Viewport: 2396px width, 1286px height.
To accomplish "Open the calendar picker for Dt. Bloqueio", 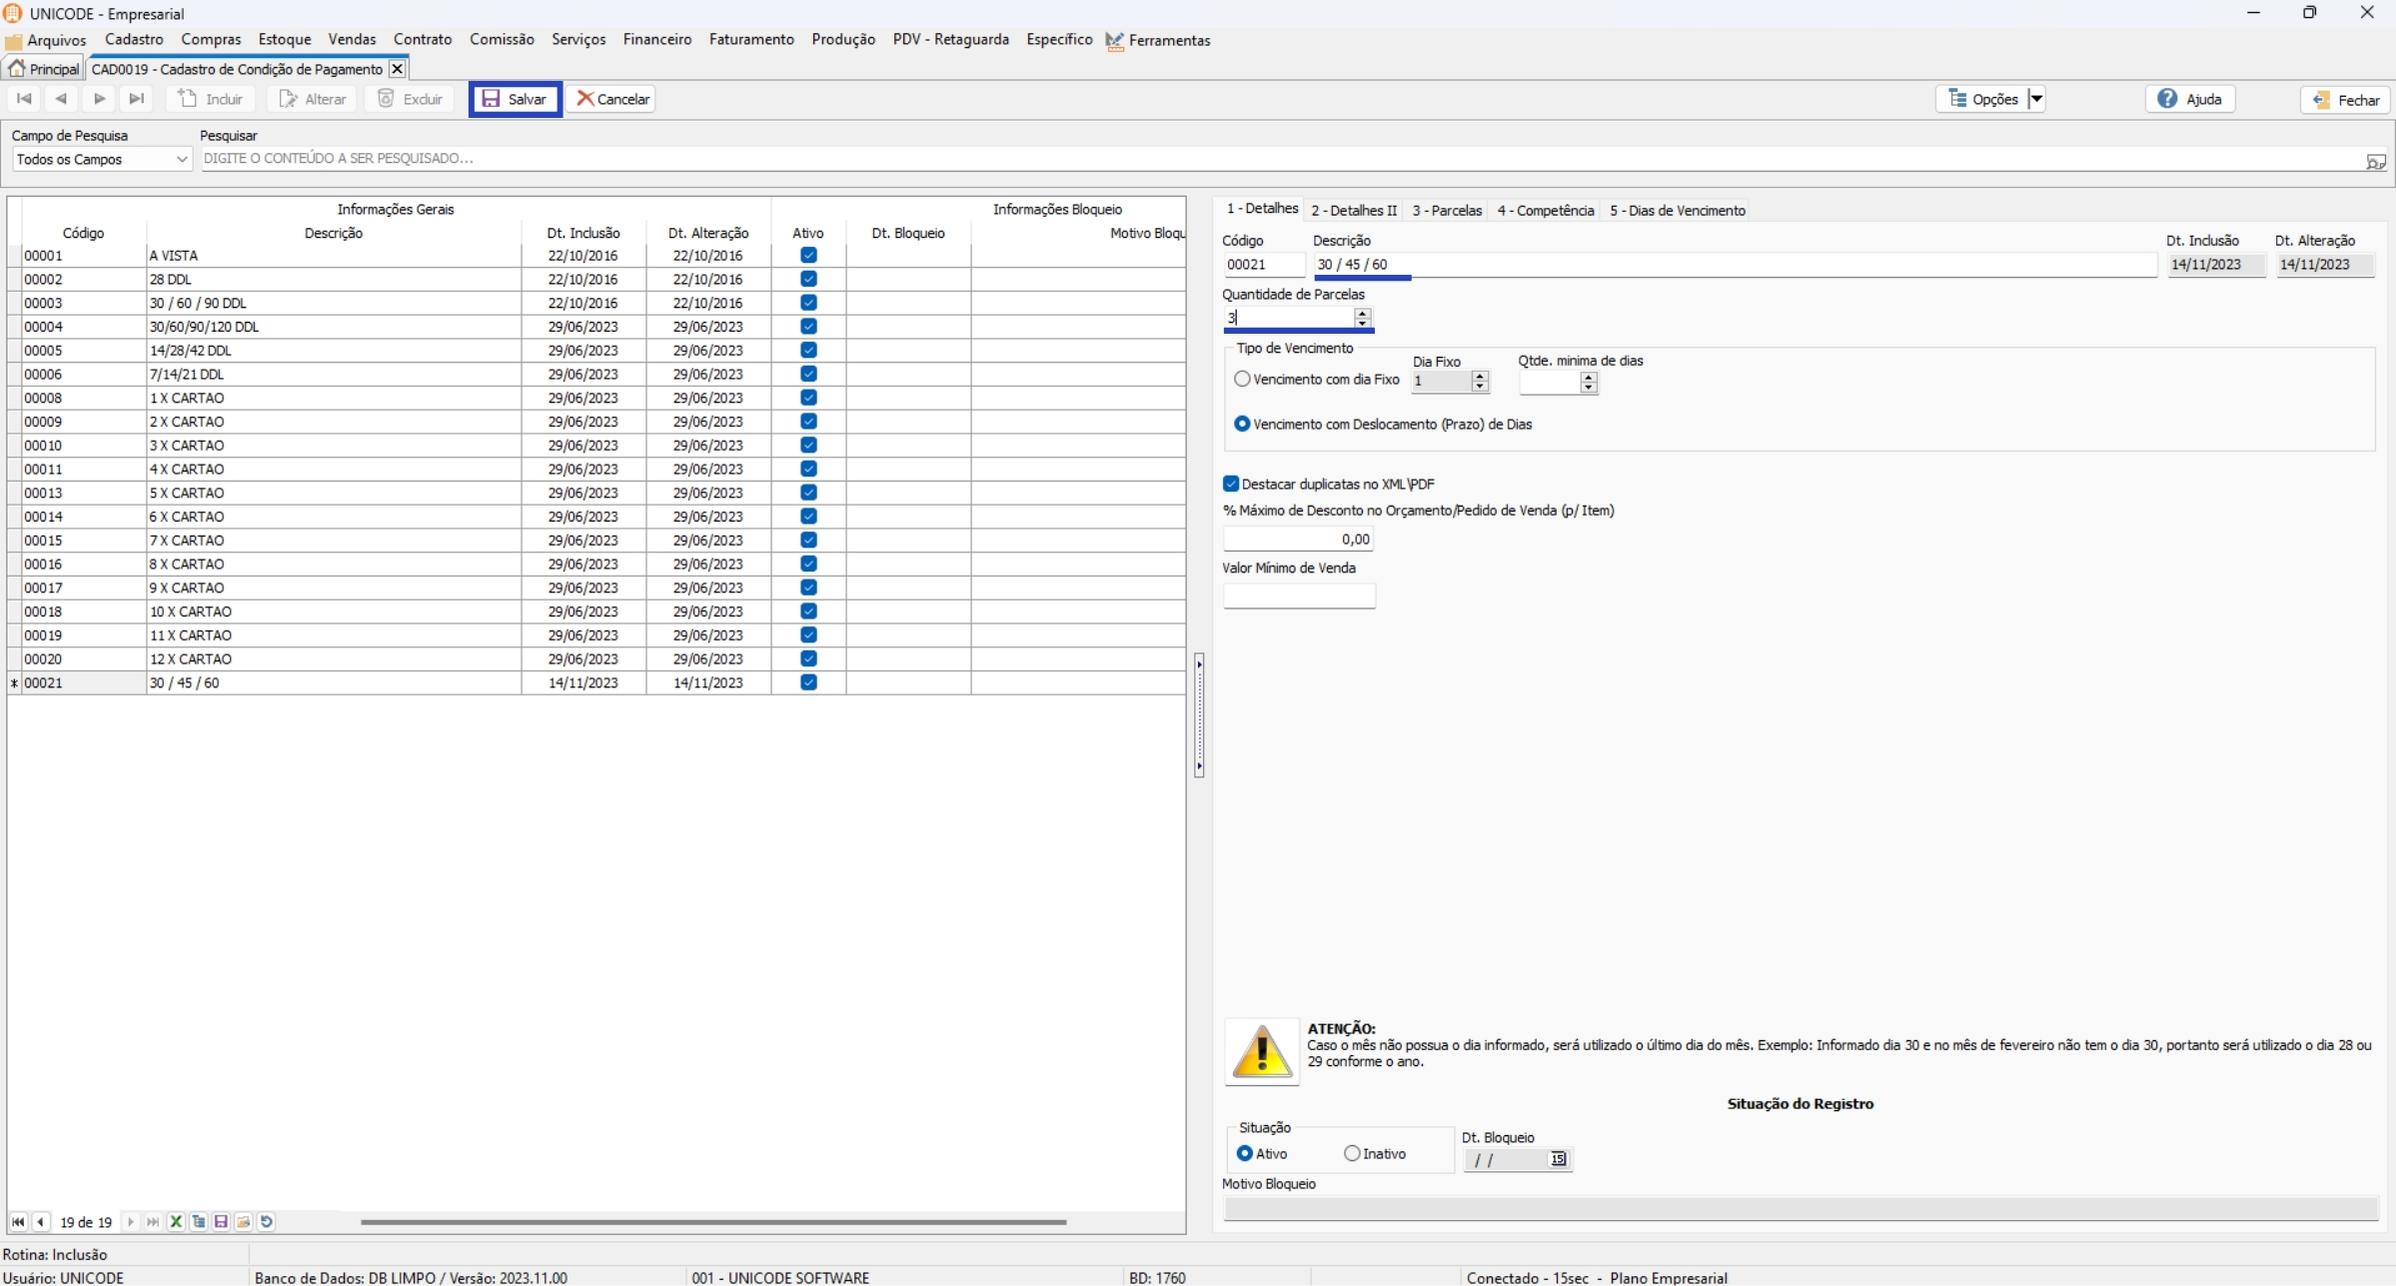I will (1558, 1159).
